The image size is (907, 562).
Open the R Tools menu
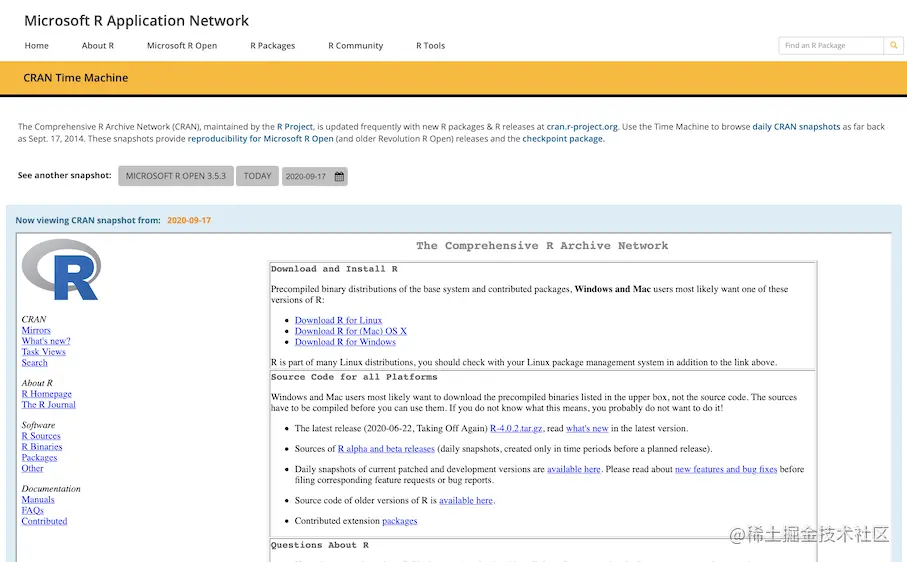pyautogui.click(x=430, y=46)
